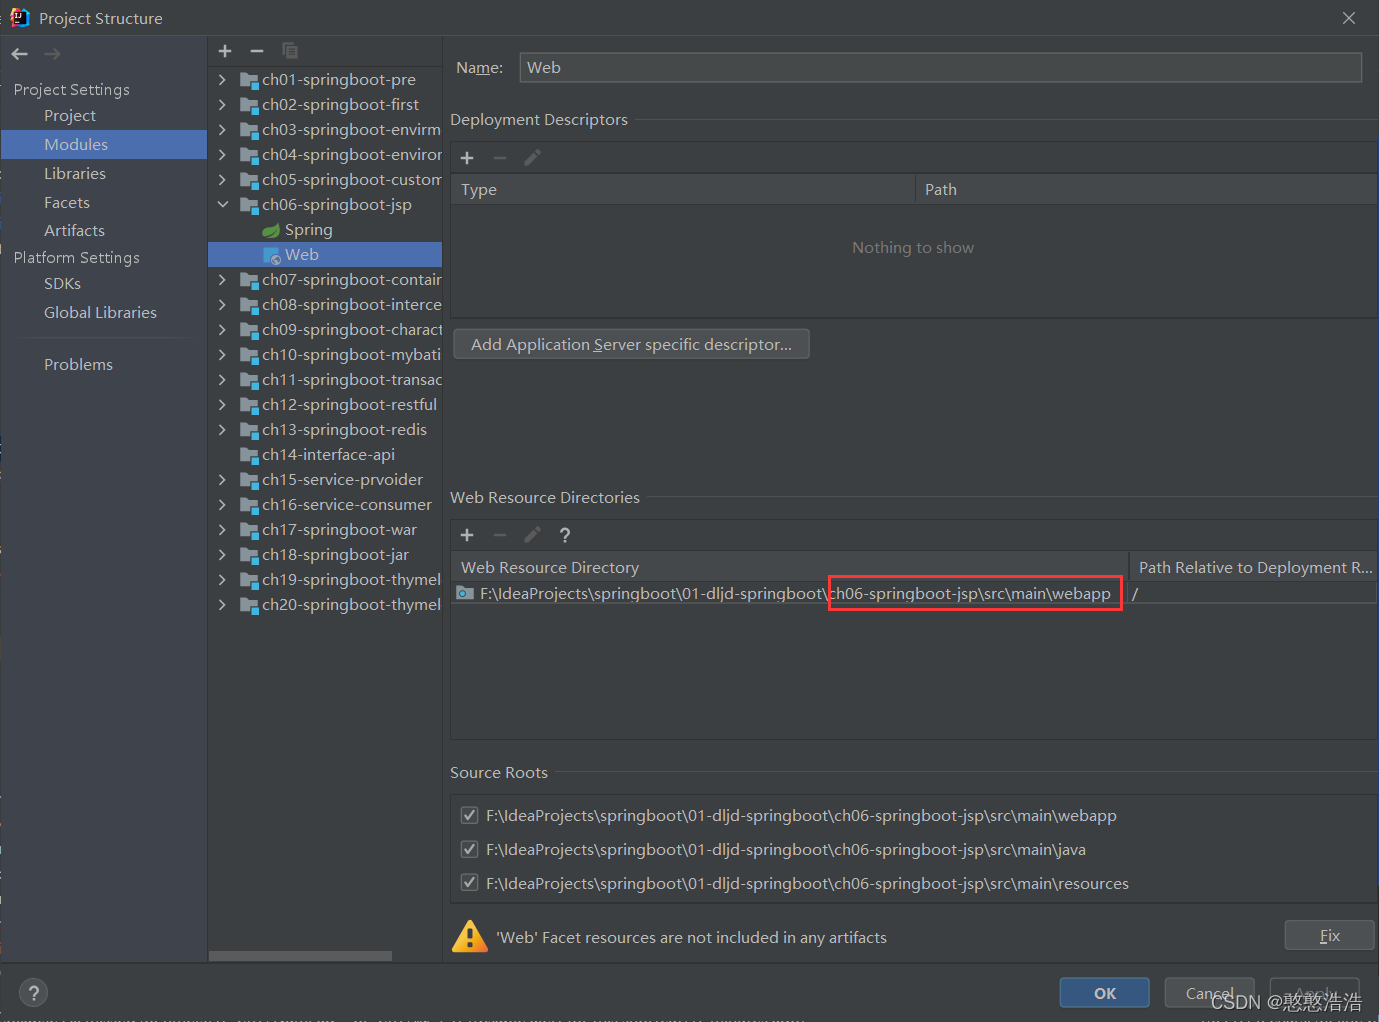Collapse the ch06-springboot-jsp module
This screenshot has width=1379, height=1022.
(x=223, y=205)
